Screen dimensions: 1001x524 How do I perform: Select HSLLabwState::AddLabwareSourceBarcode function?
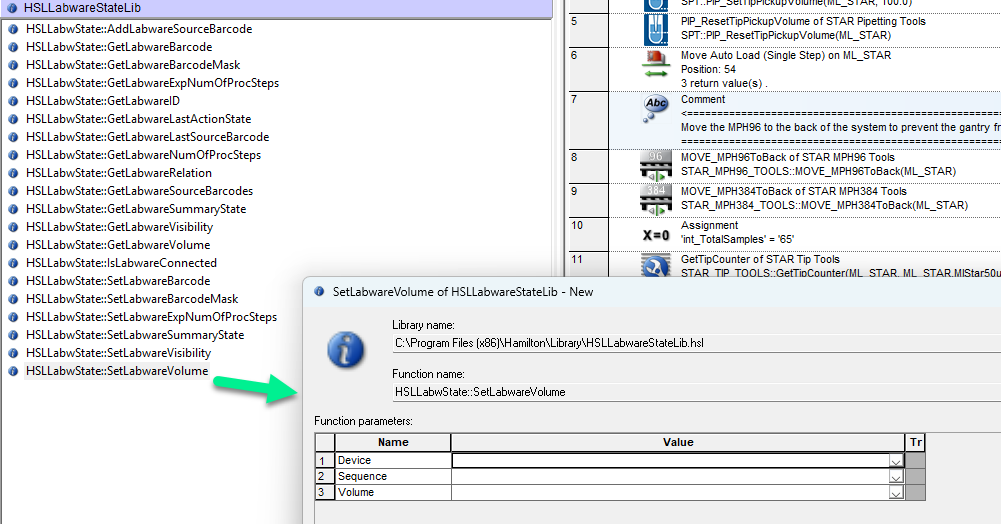139,29
